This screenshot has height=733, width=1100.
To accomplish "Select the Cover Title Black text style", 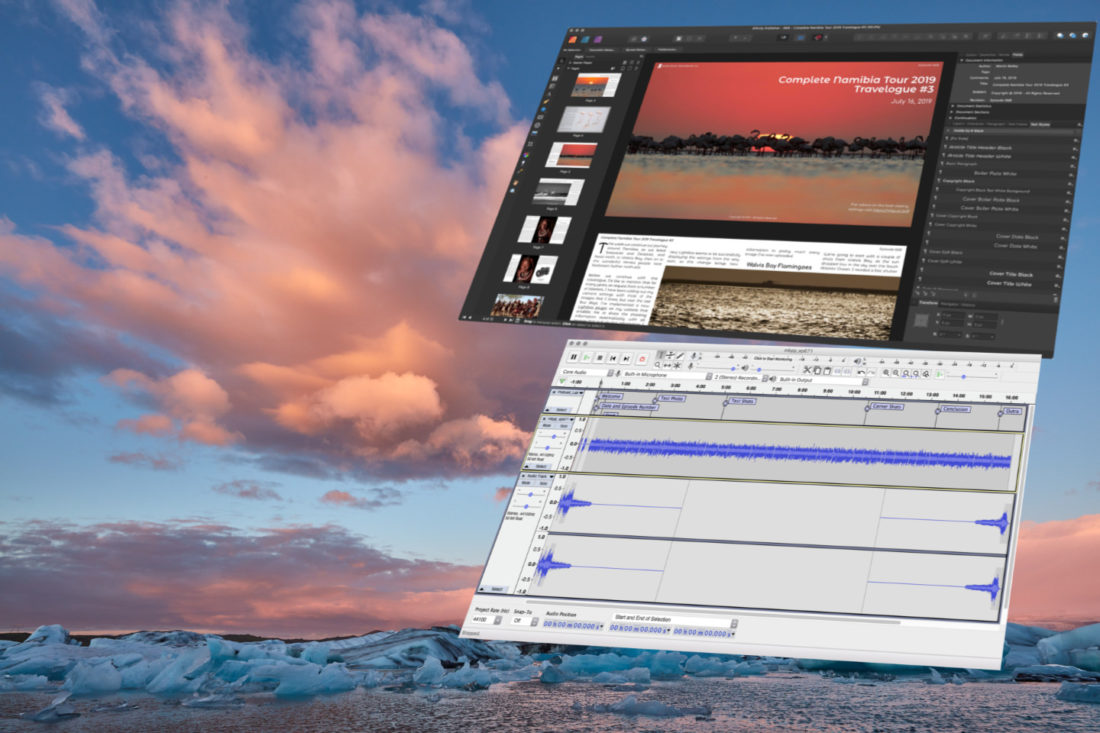I will click(1010, 273).
